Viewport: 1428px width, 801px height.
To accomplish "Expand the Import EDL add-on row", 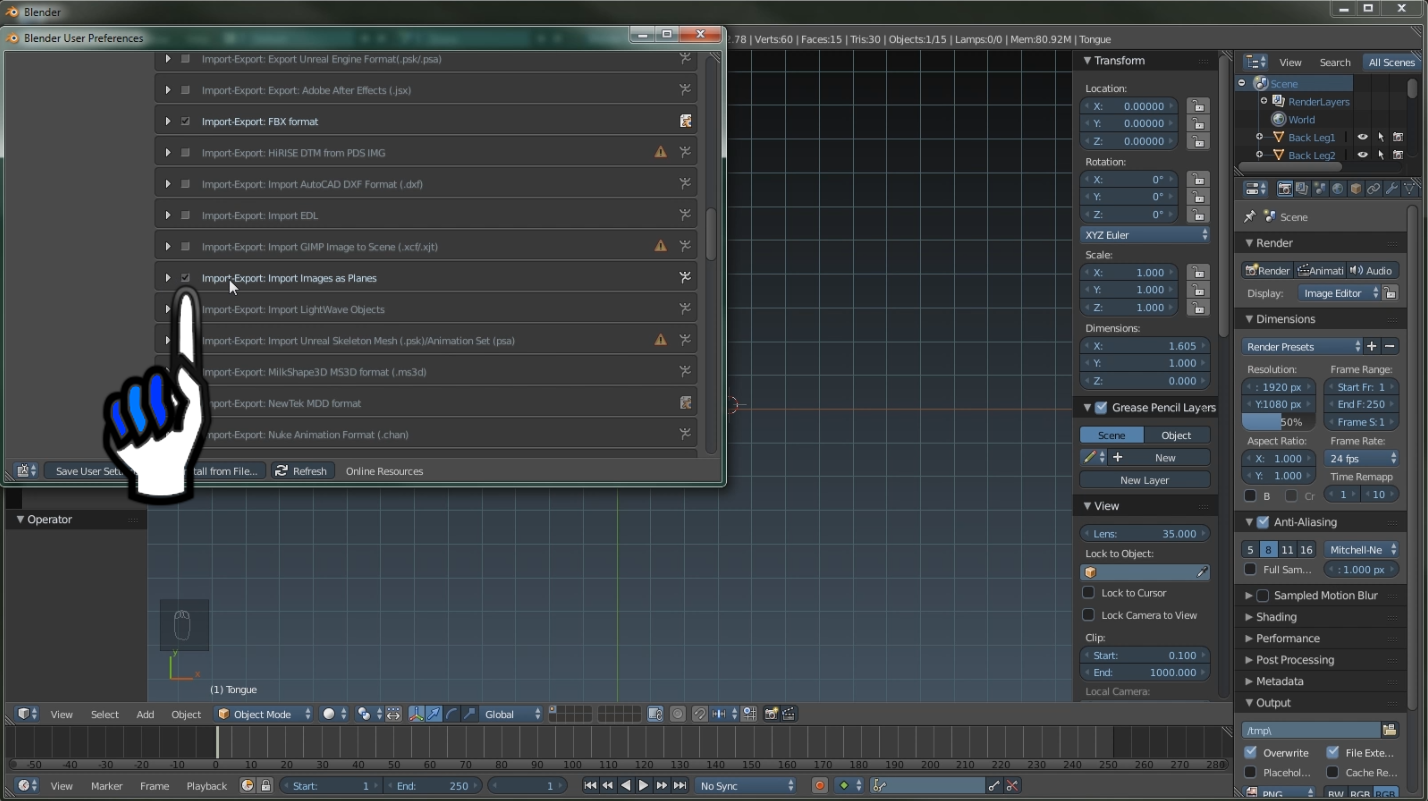I will pos(168,215).
